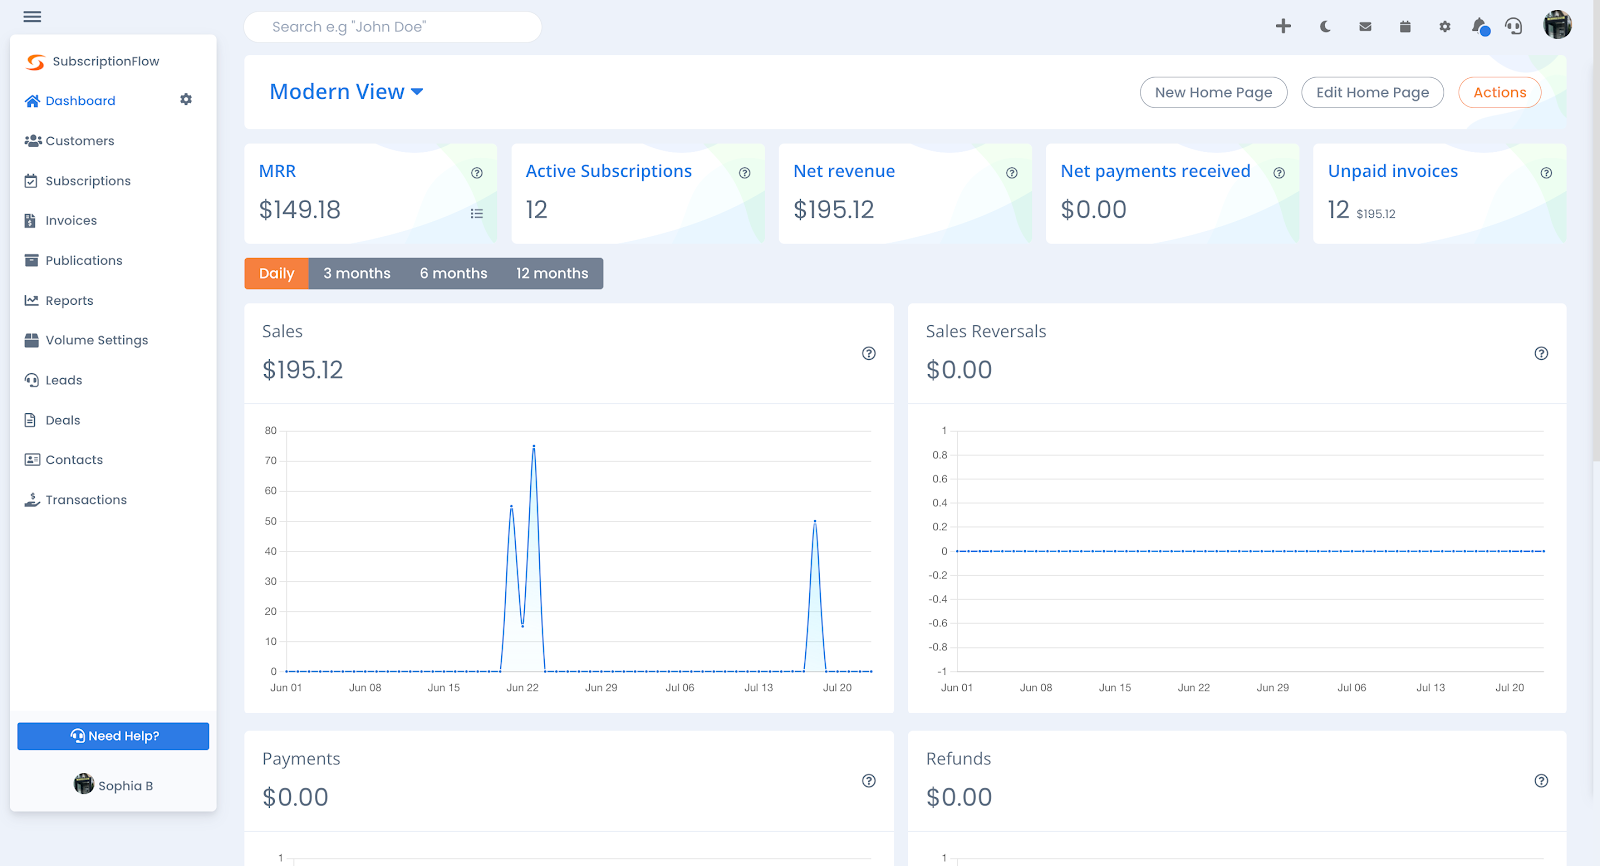
Task: Select the 3 months tab
Action: coord(357,274)
